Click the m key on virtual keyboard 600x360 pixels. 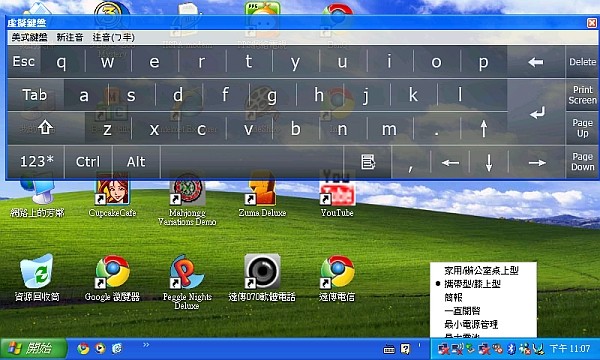click(390, 129)
